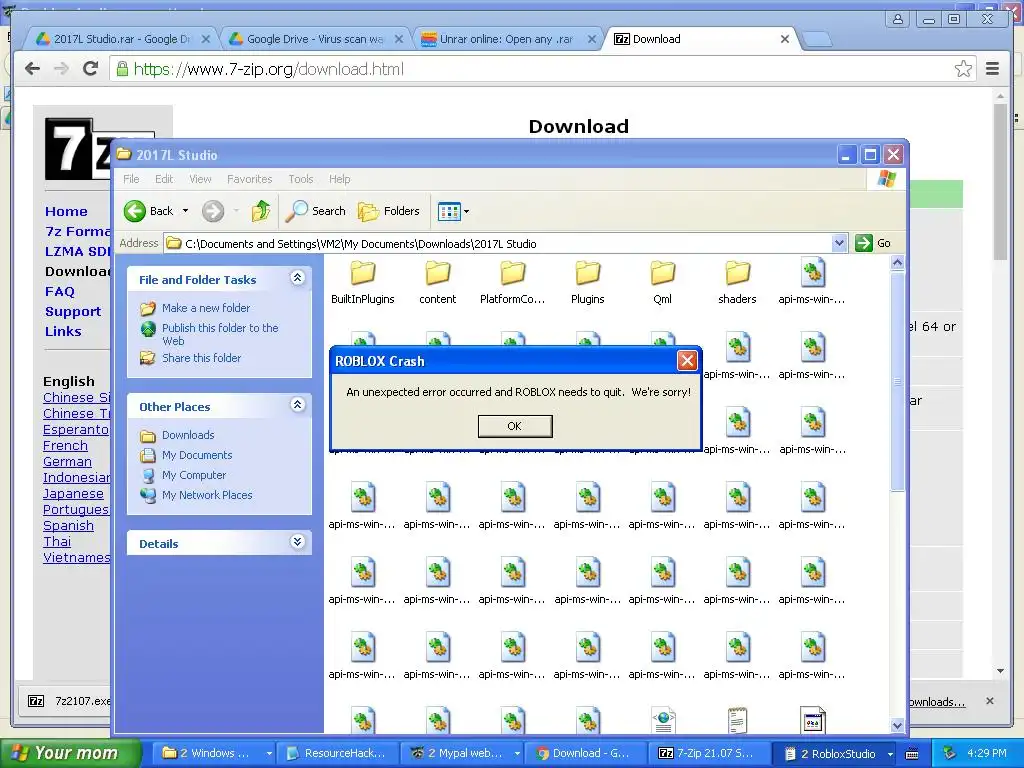Choose the Thai language link on the 7-Zip page

click(57, 541)
